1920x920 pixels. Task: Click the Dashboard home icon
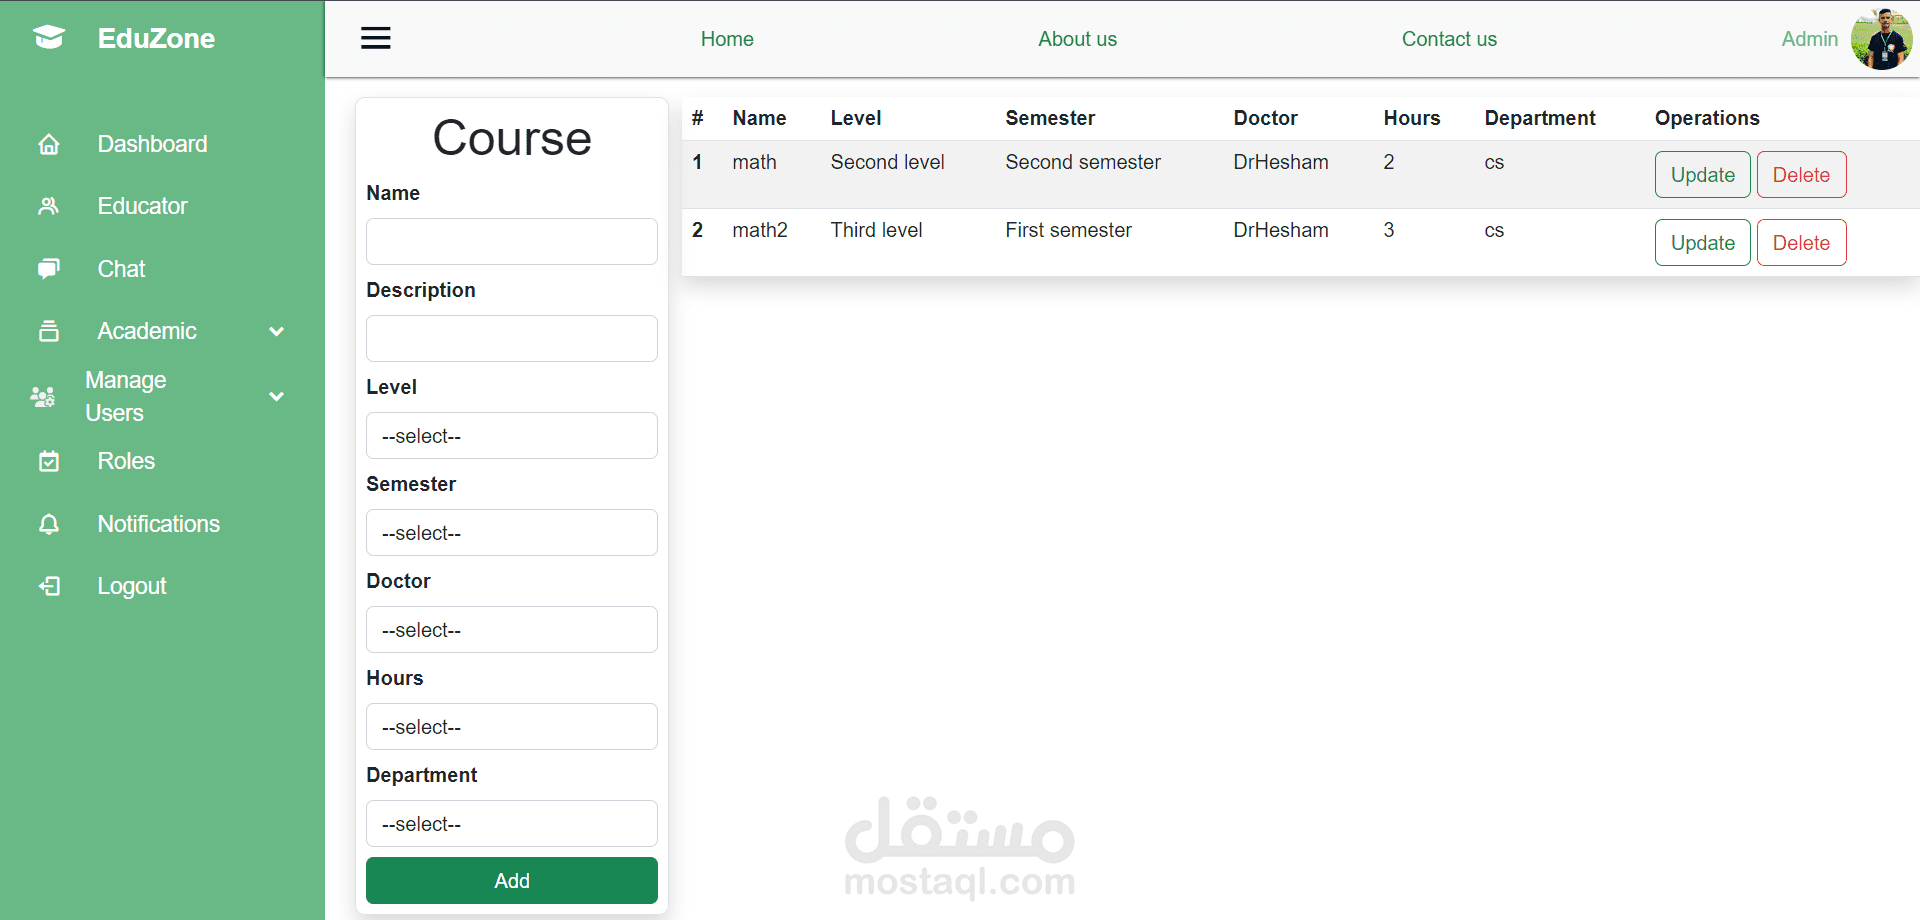pos(49,144)
